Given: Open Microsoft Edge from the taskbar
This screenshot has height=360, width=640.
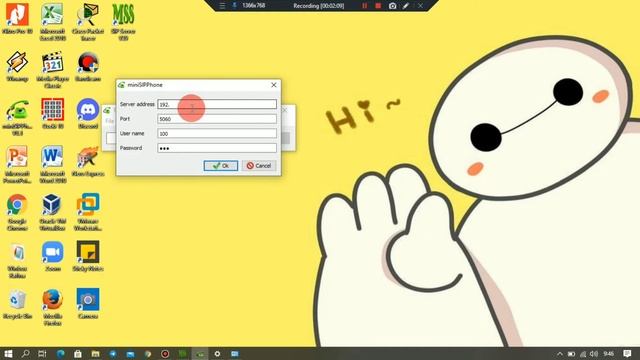Looking at the screenshot, I should (60, 353).
